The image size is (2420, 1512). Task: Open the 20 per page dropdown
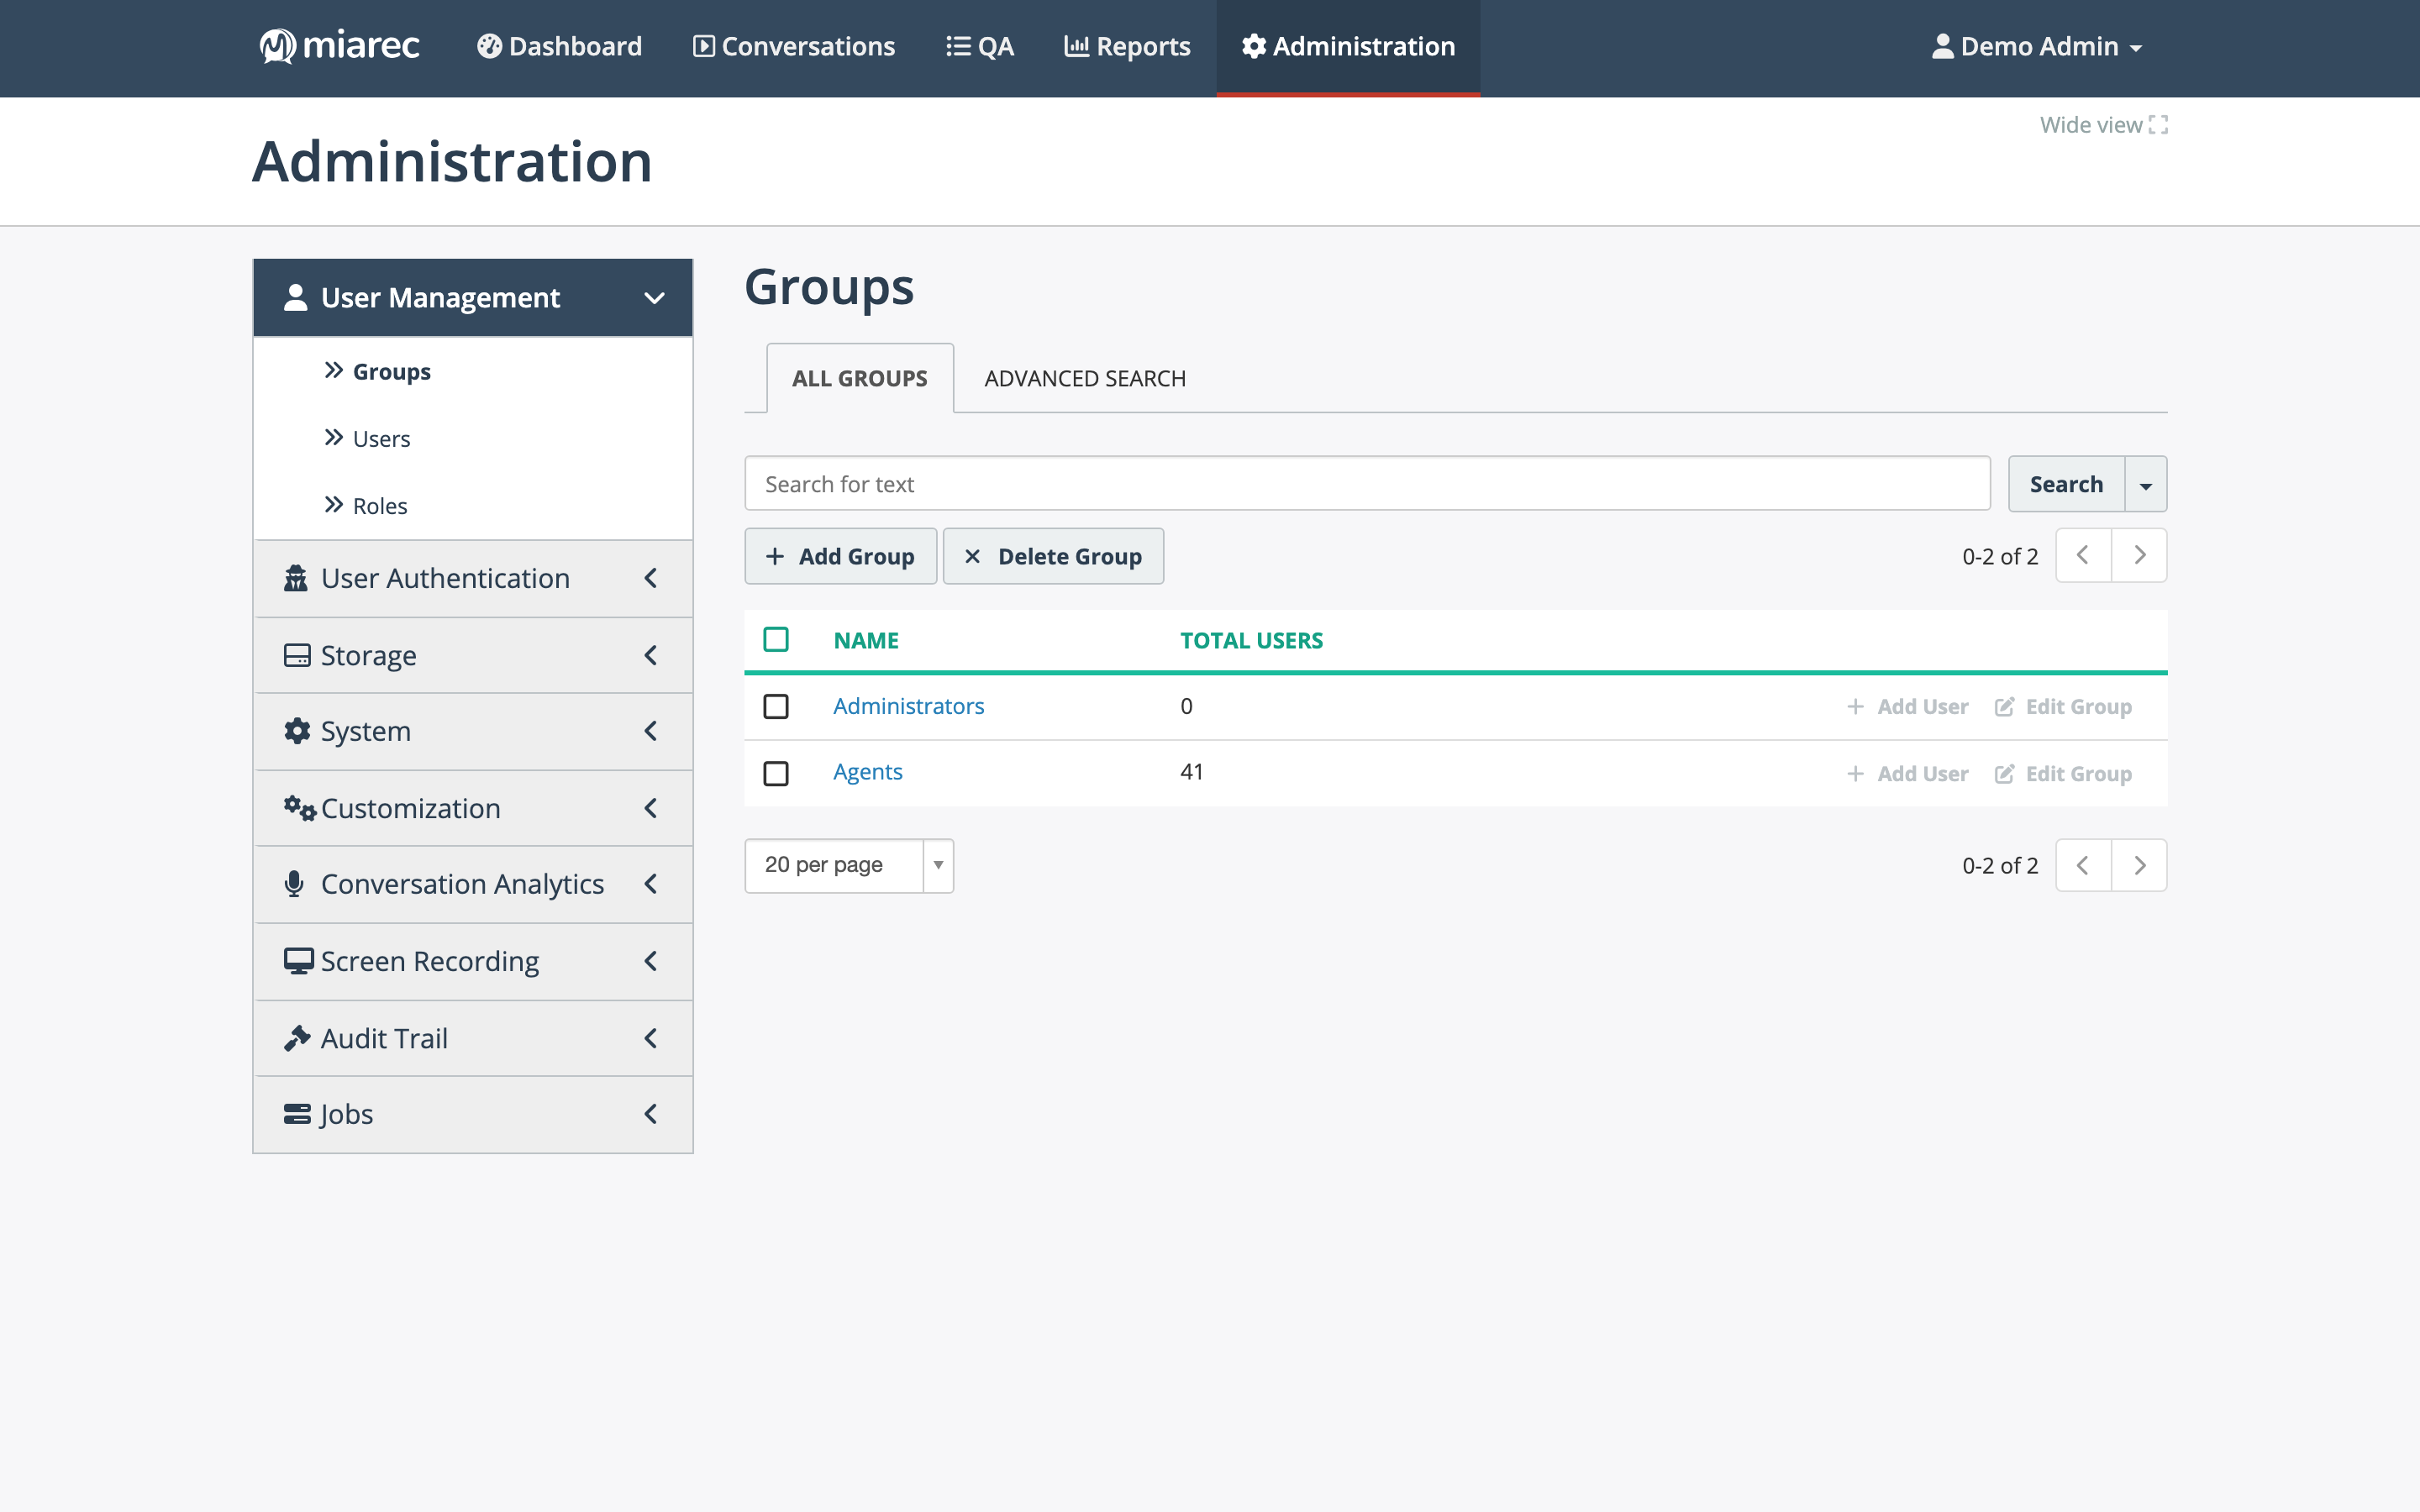[x=849, y=865]
